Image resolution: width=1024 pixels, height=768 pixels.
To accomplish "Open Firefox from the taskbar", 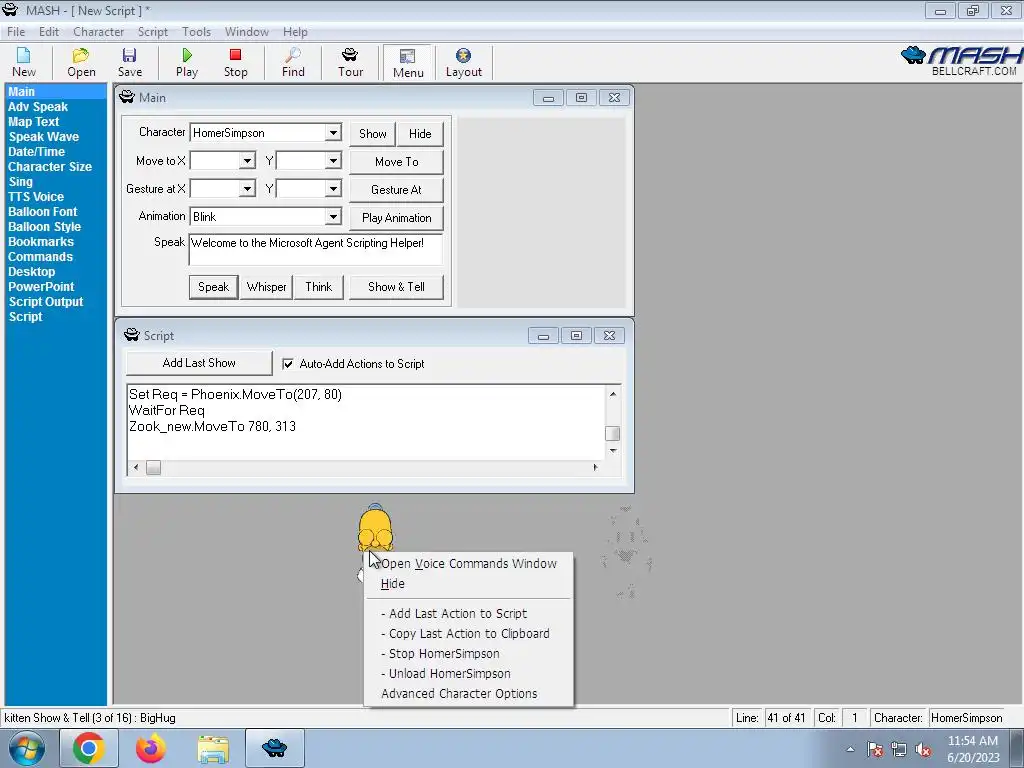I will (x=150, y=748).
